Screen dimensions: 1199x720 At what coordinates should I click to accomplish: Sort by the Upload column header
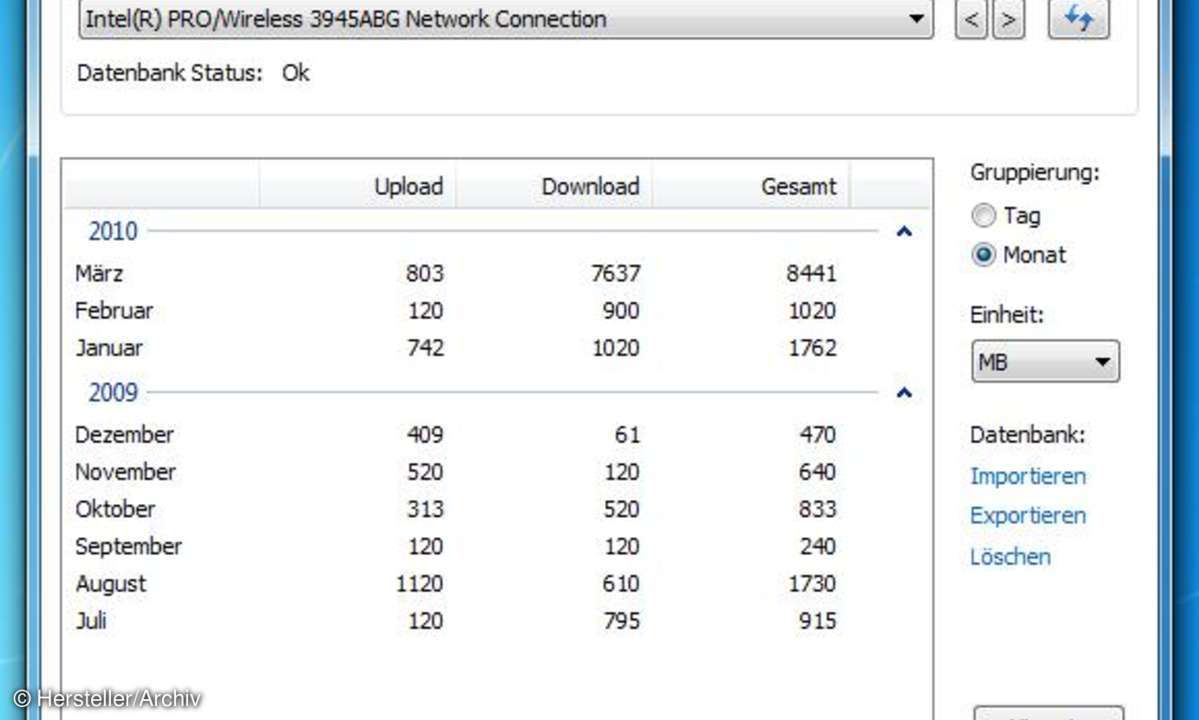[x=358, y=186]
